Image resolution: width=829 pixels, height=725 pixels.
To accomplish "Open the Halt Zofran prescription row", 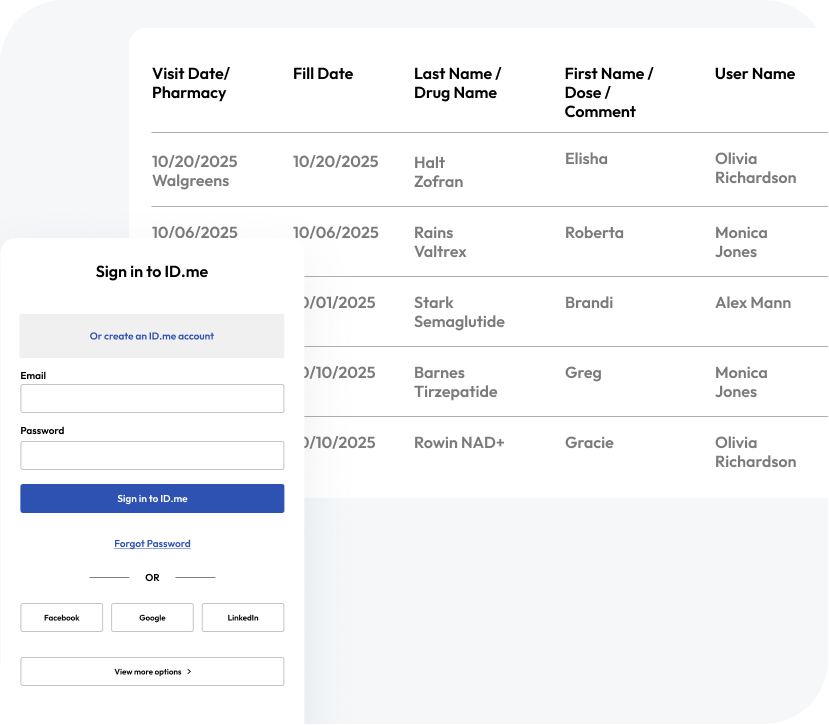I will [438, 172].
